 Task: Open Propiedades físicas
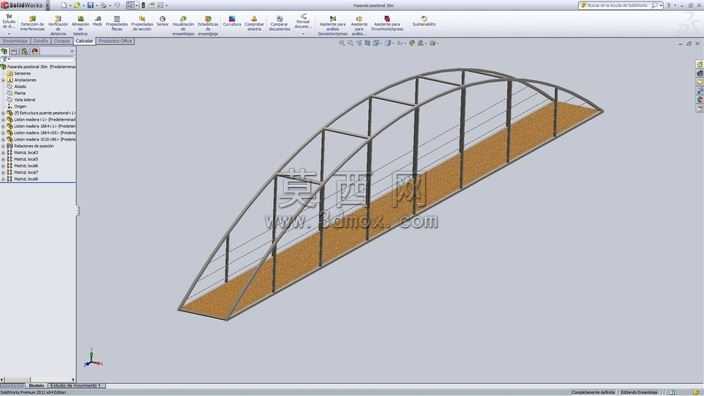pos(117,23)
